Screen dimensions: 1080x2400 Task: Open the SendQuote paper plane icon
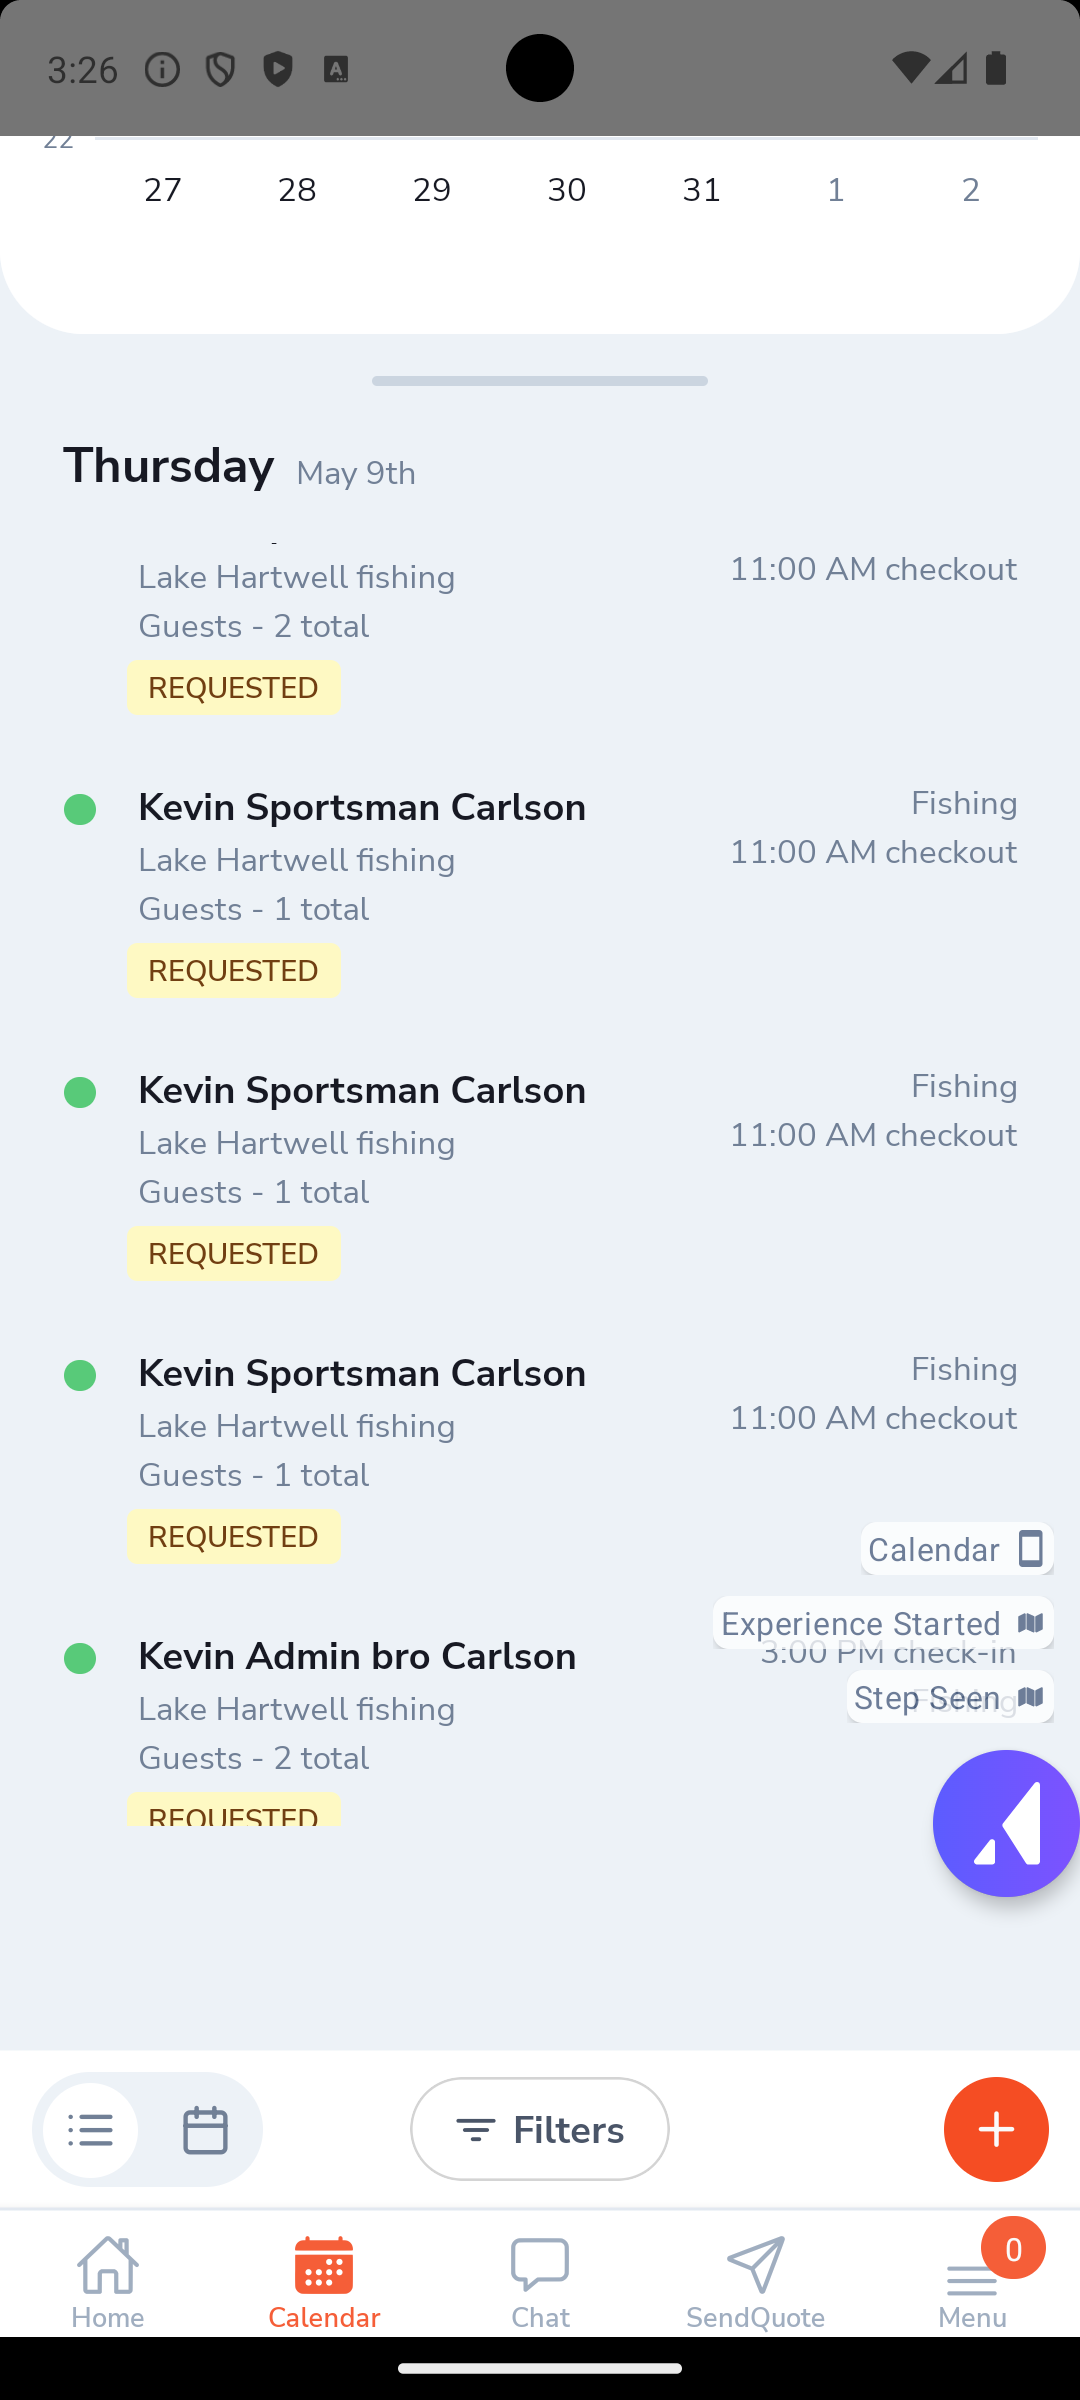pyautogui.click(x=756, y=2264)
